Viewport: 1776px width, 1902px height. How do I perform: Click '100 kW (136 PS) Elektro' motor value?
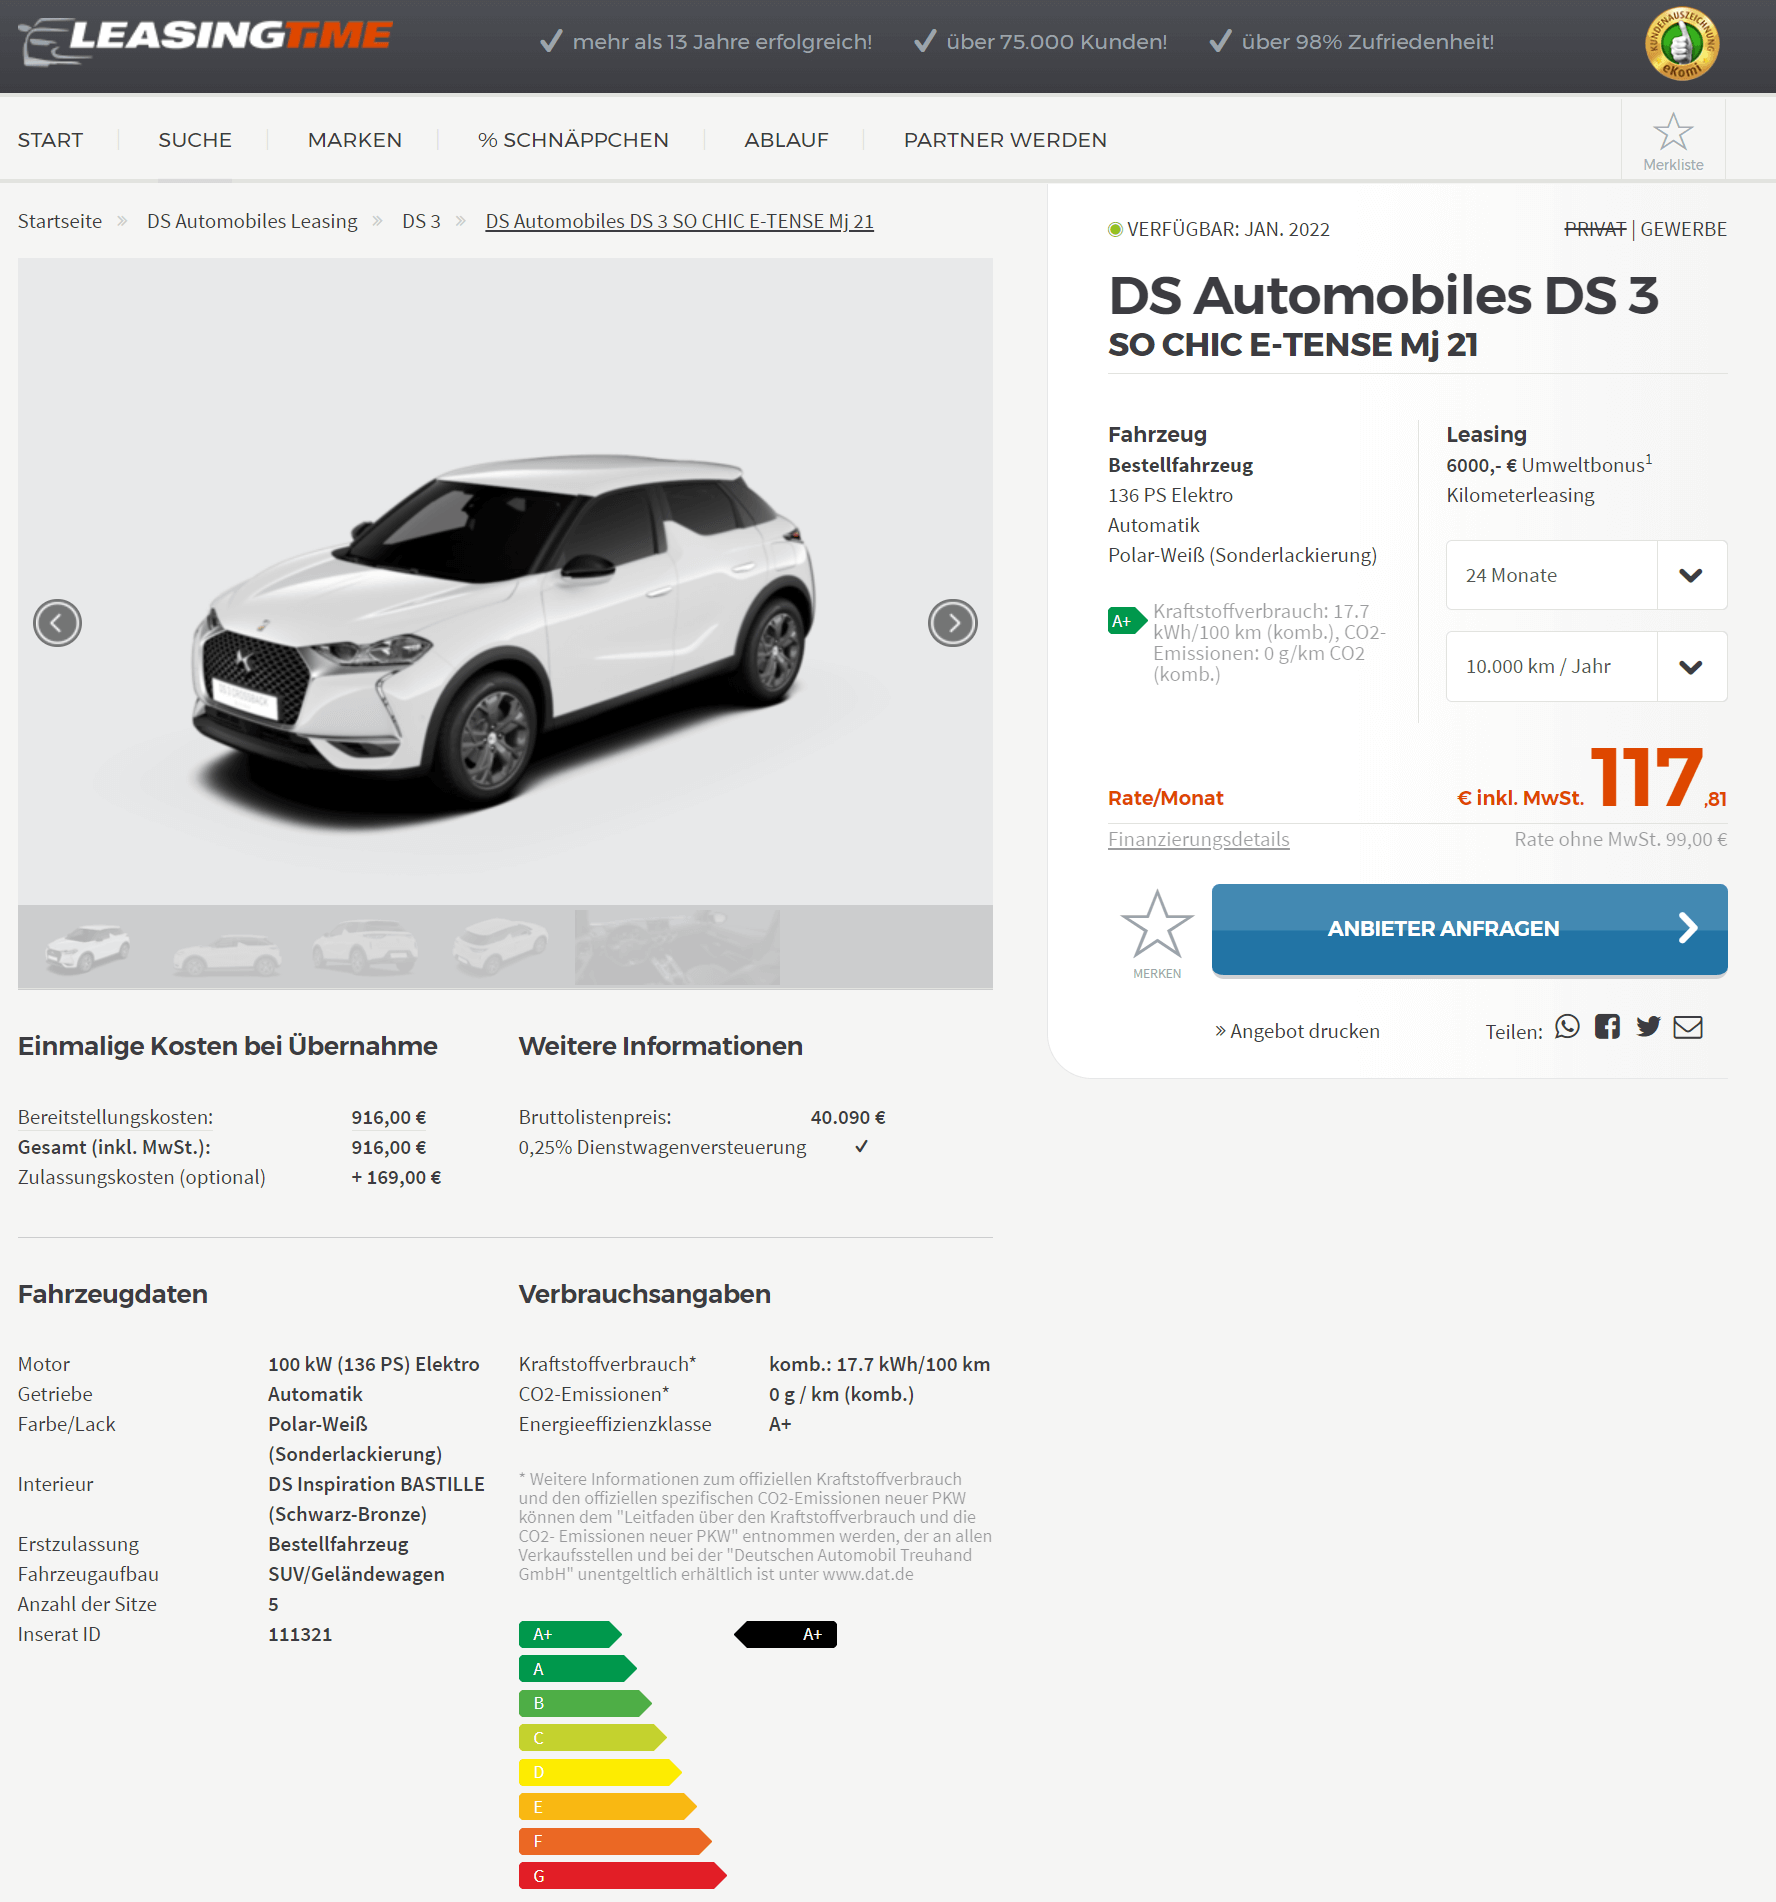[x=374, y=1364]
